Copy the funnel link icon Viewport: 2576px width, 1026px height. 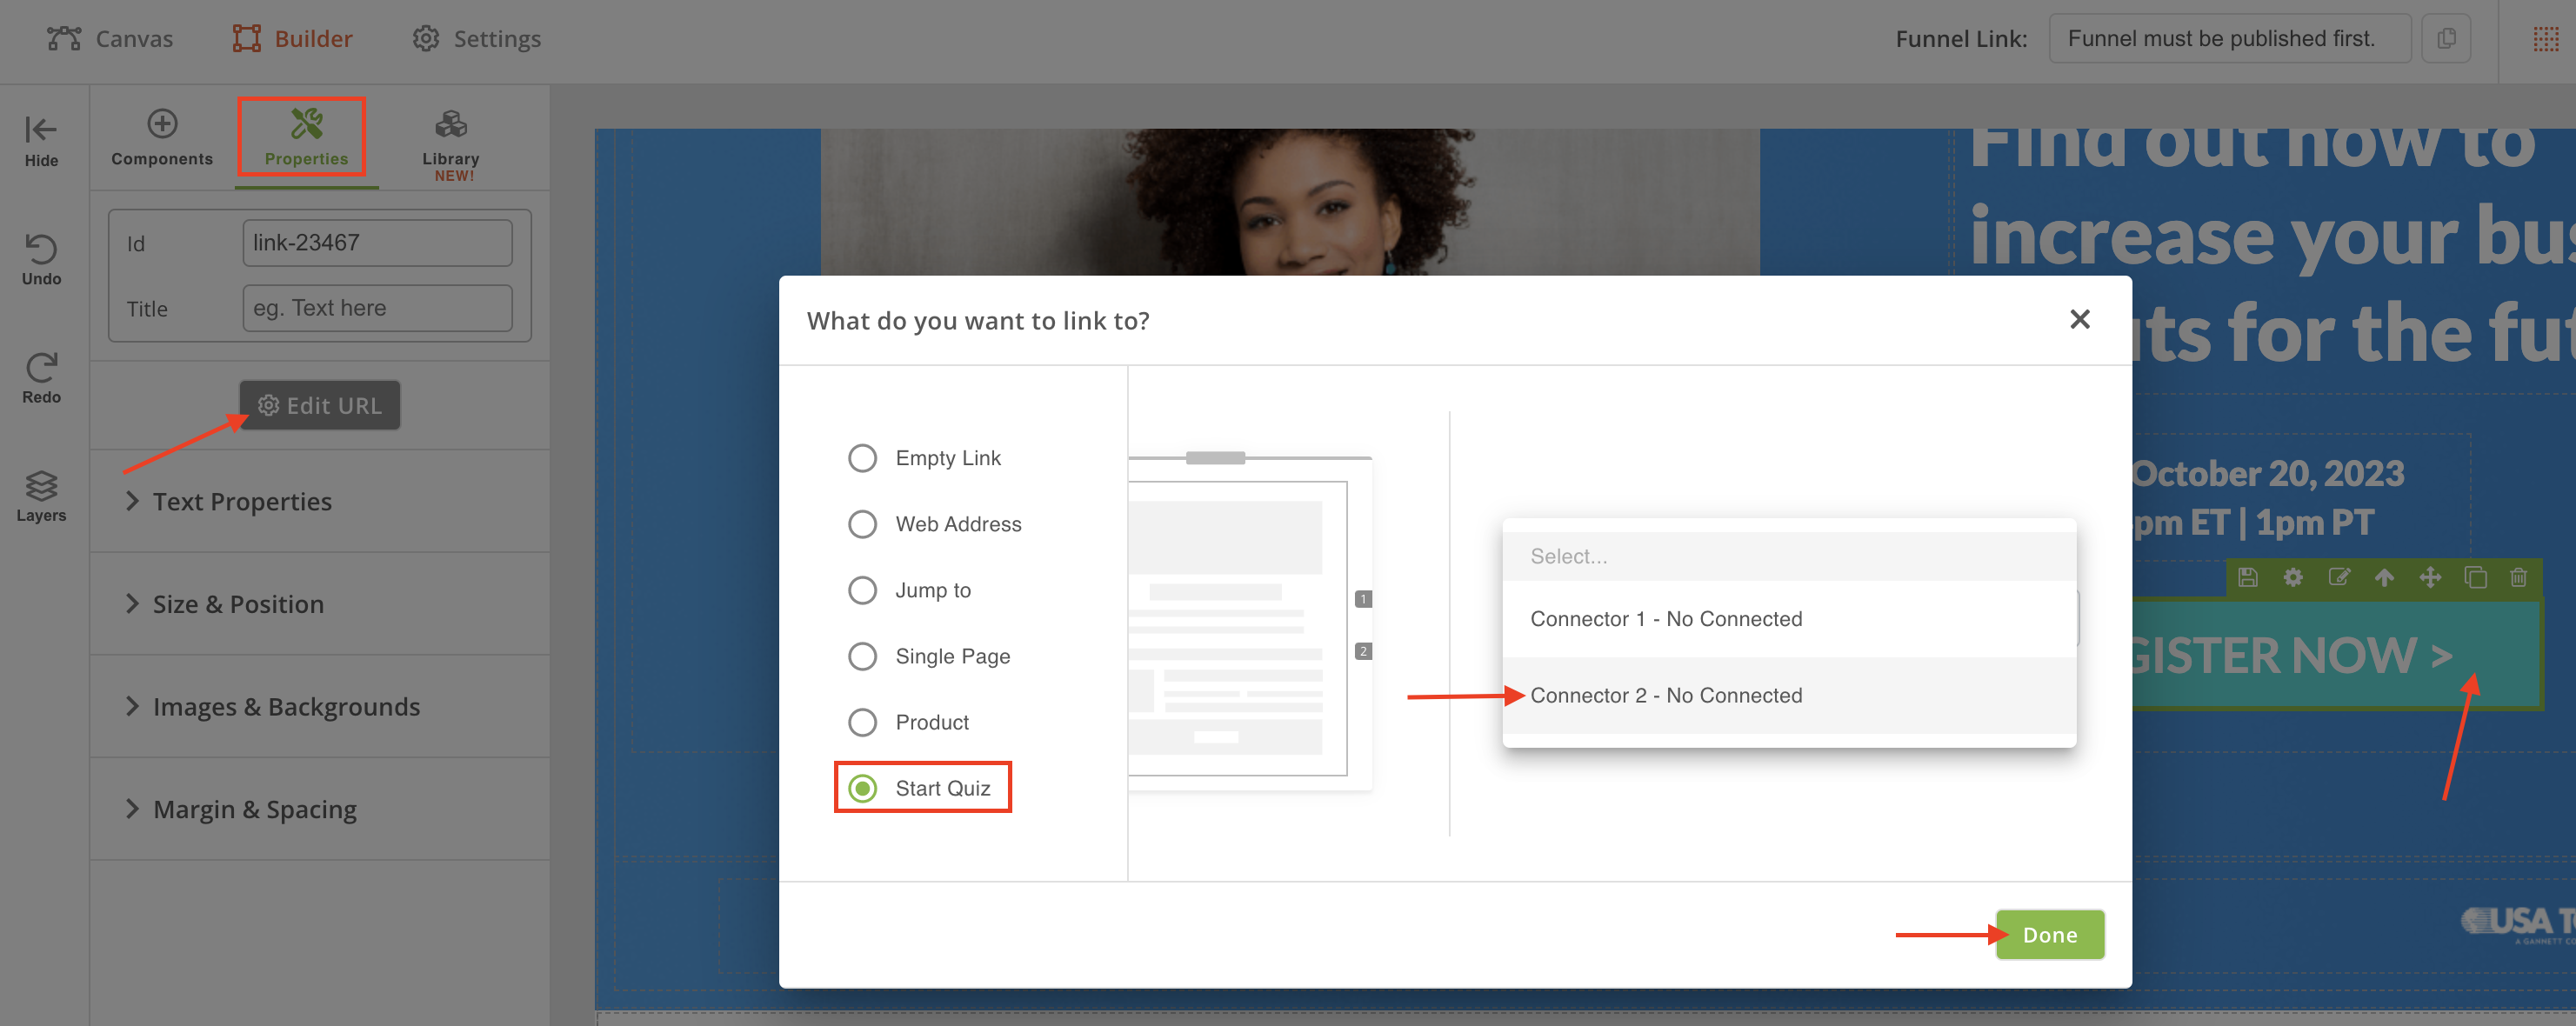point(2446,38)
